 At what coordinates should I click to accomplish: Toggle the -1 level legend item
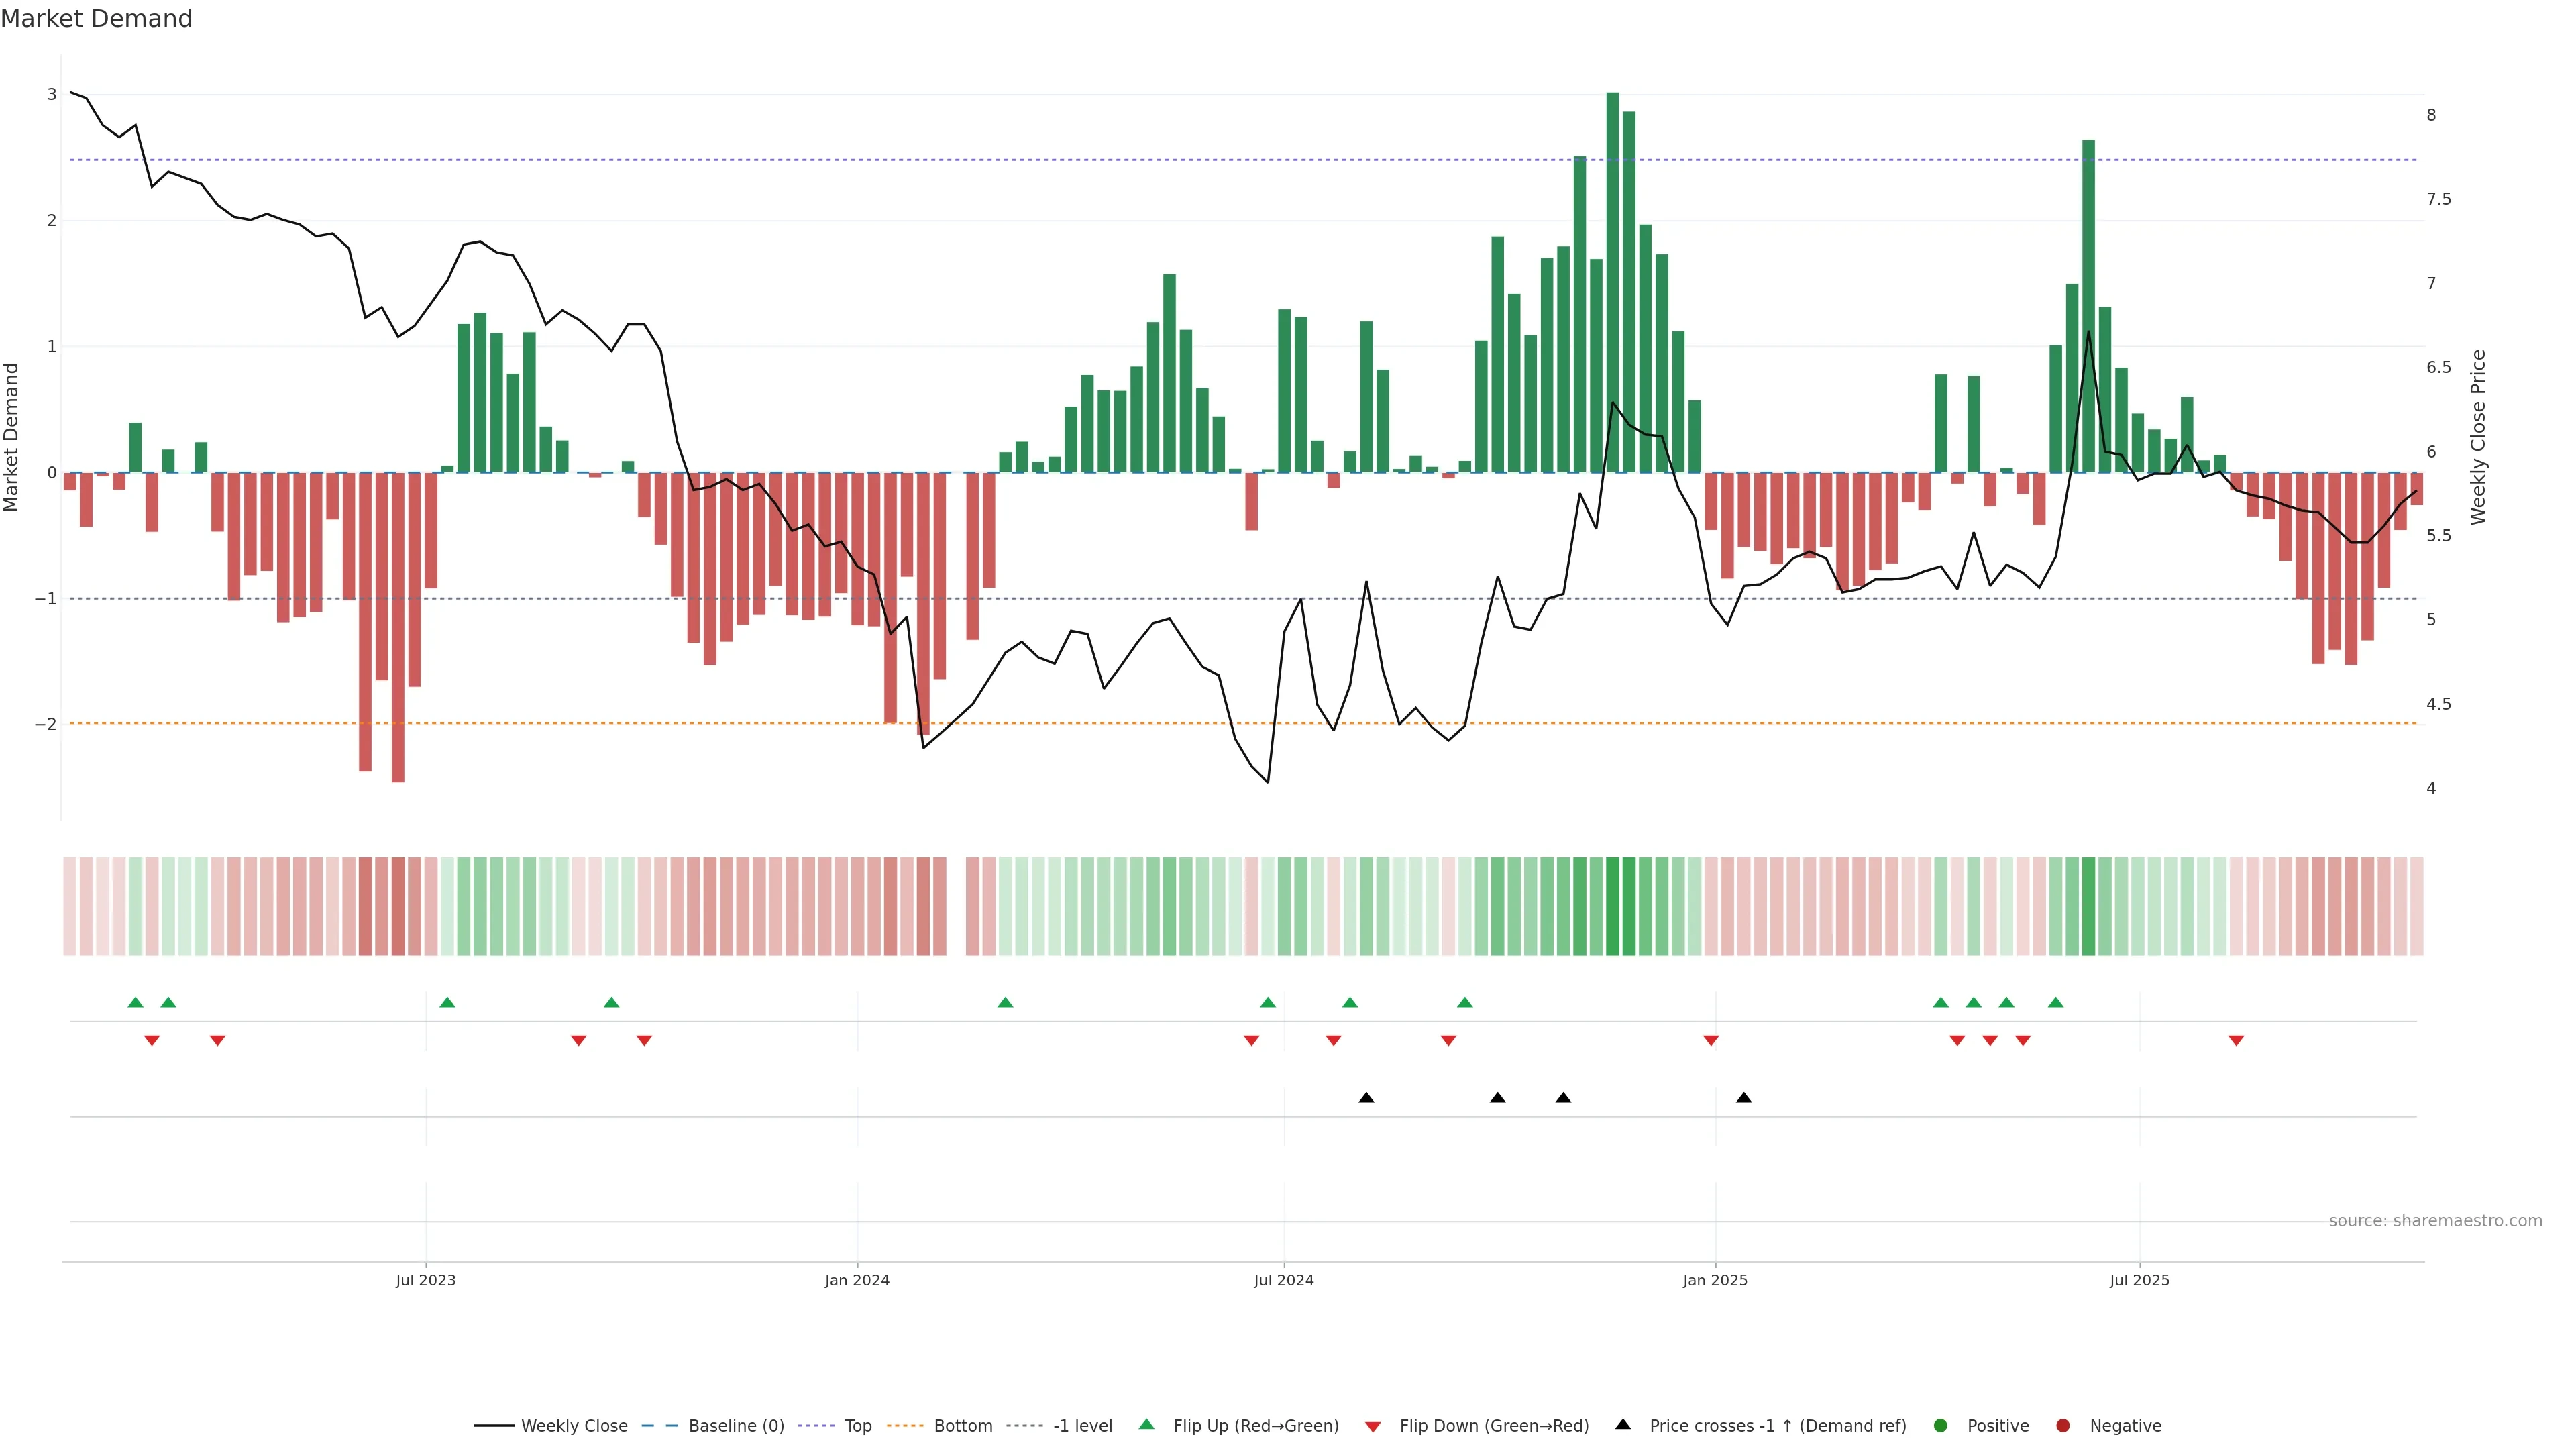(1082, 1426)
